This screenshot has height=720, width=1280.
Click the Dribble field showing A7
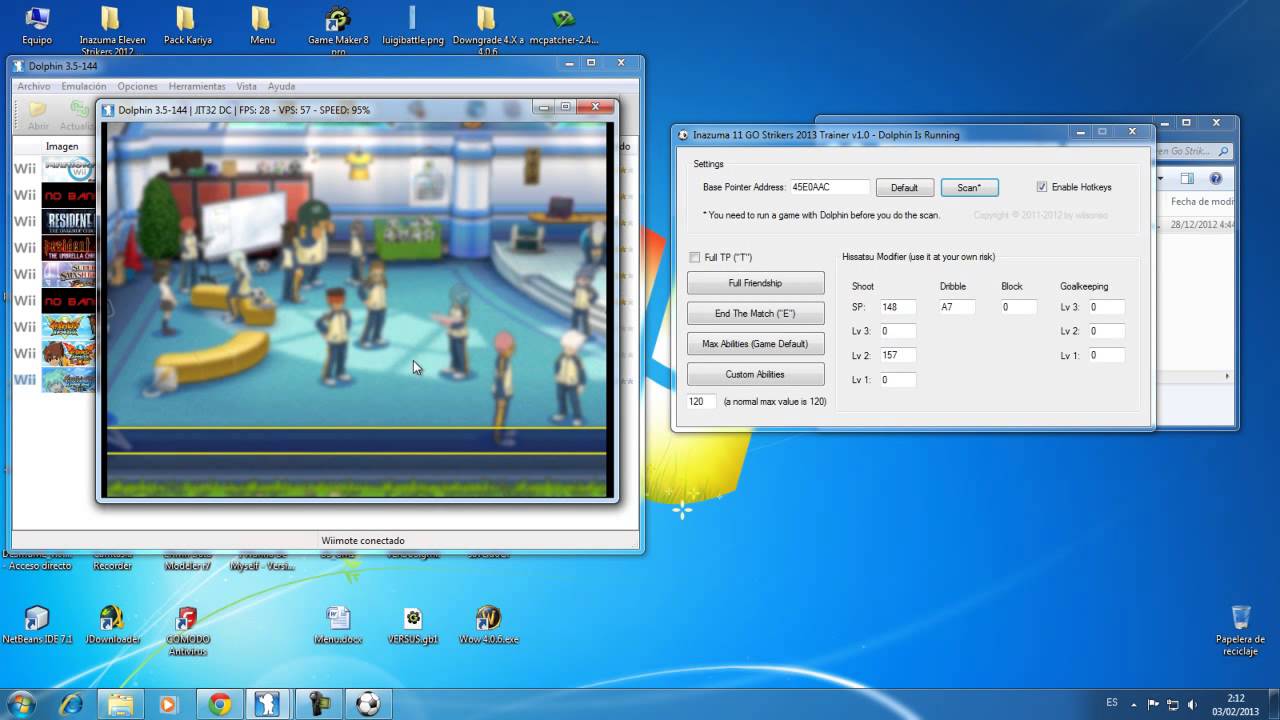coord(957,307)
